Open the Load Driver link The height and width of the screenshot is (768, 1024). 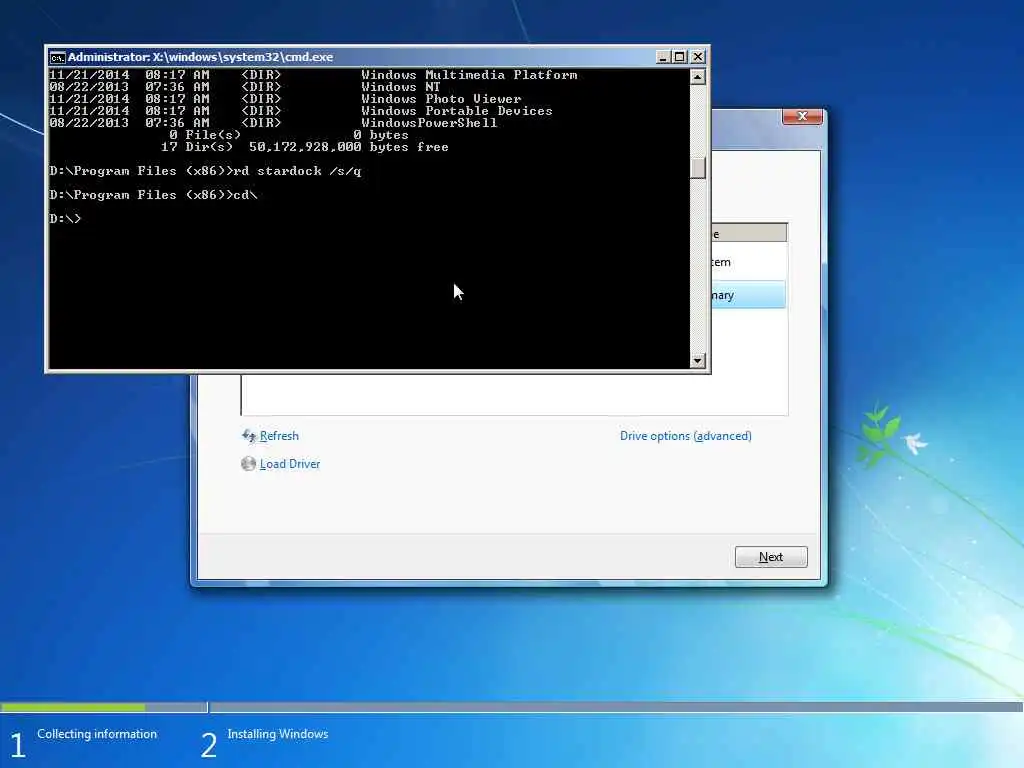(290, 464)
